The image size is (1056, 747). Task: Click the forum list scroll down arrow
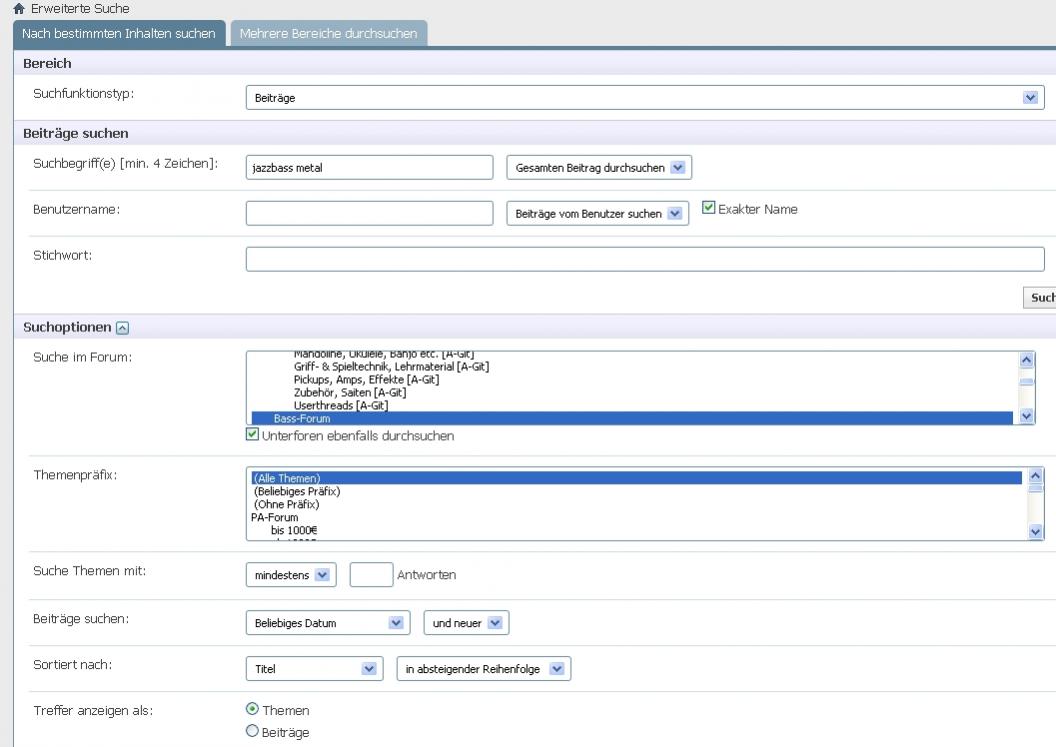point(1026,416)
